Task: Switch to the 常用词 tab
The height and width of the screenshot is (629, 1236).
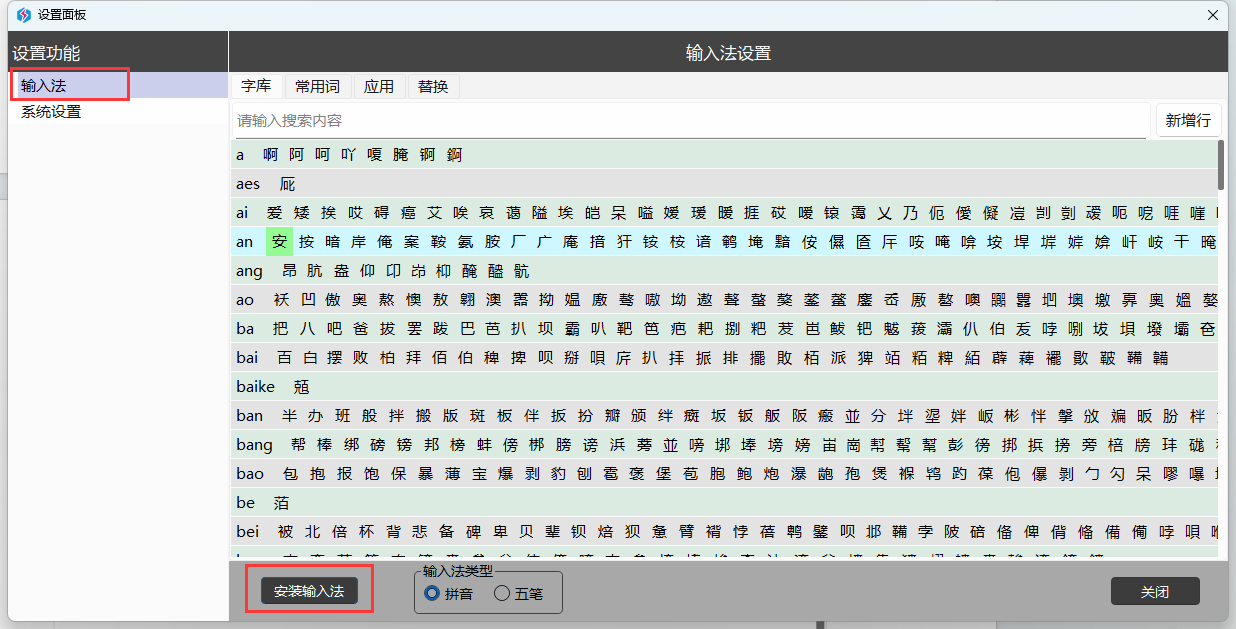Action: click(317, 87)
